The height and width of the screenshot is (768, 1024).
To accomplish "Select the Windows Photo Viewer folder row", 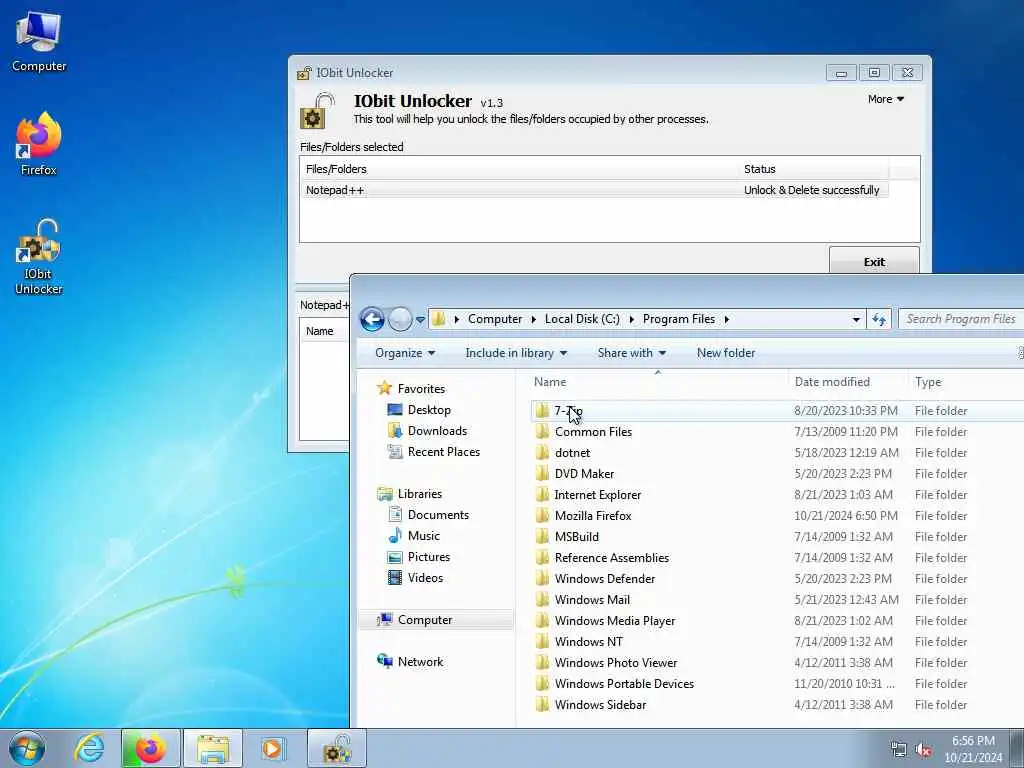I will [777, 662].
